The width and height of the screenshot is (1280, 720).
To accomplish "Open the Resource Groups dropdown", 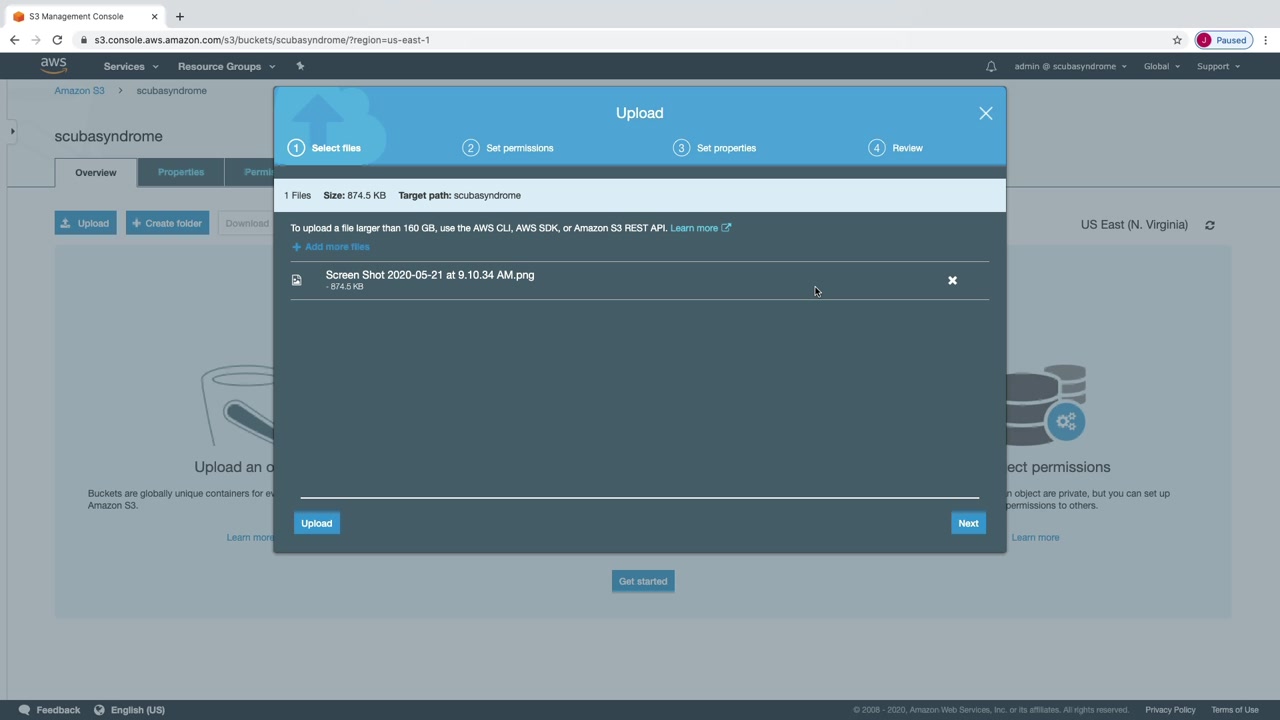I will click(x=226, y=66).
